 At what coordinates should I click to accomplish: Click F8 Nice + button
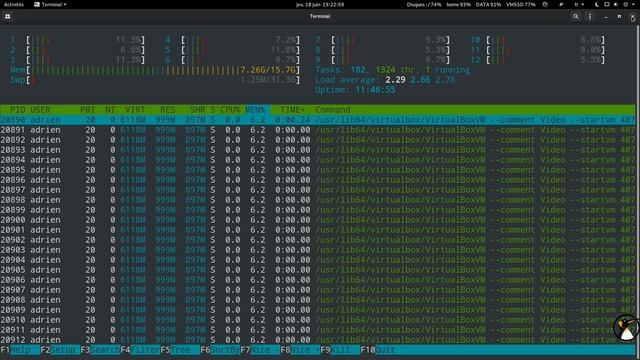tap(300, 350)
